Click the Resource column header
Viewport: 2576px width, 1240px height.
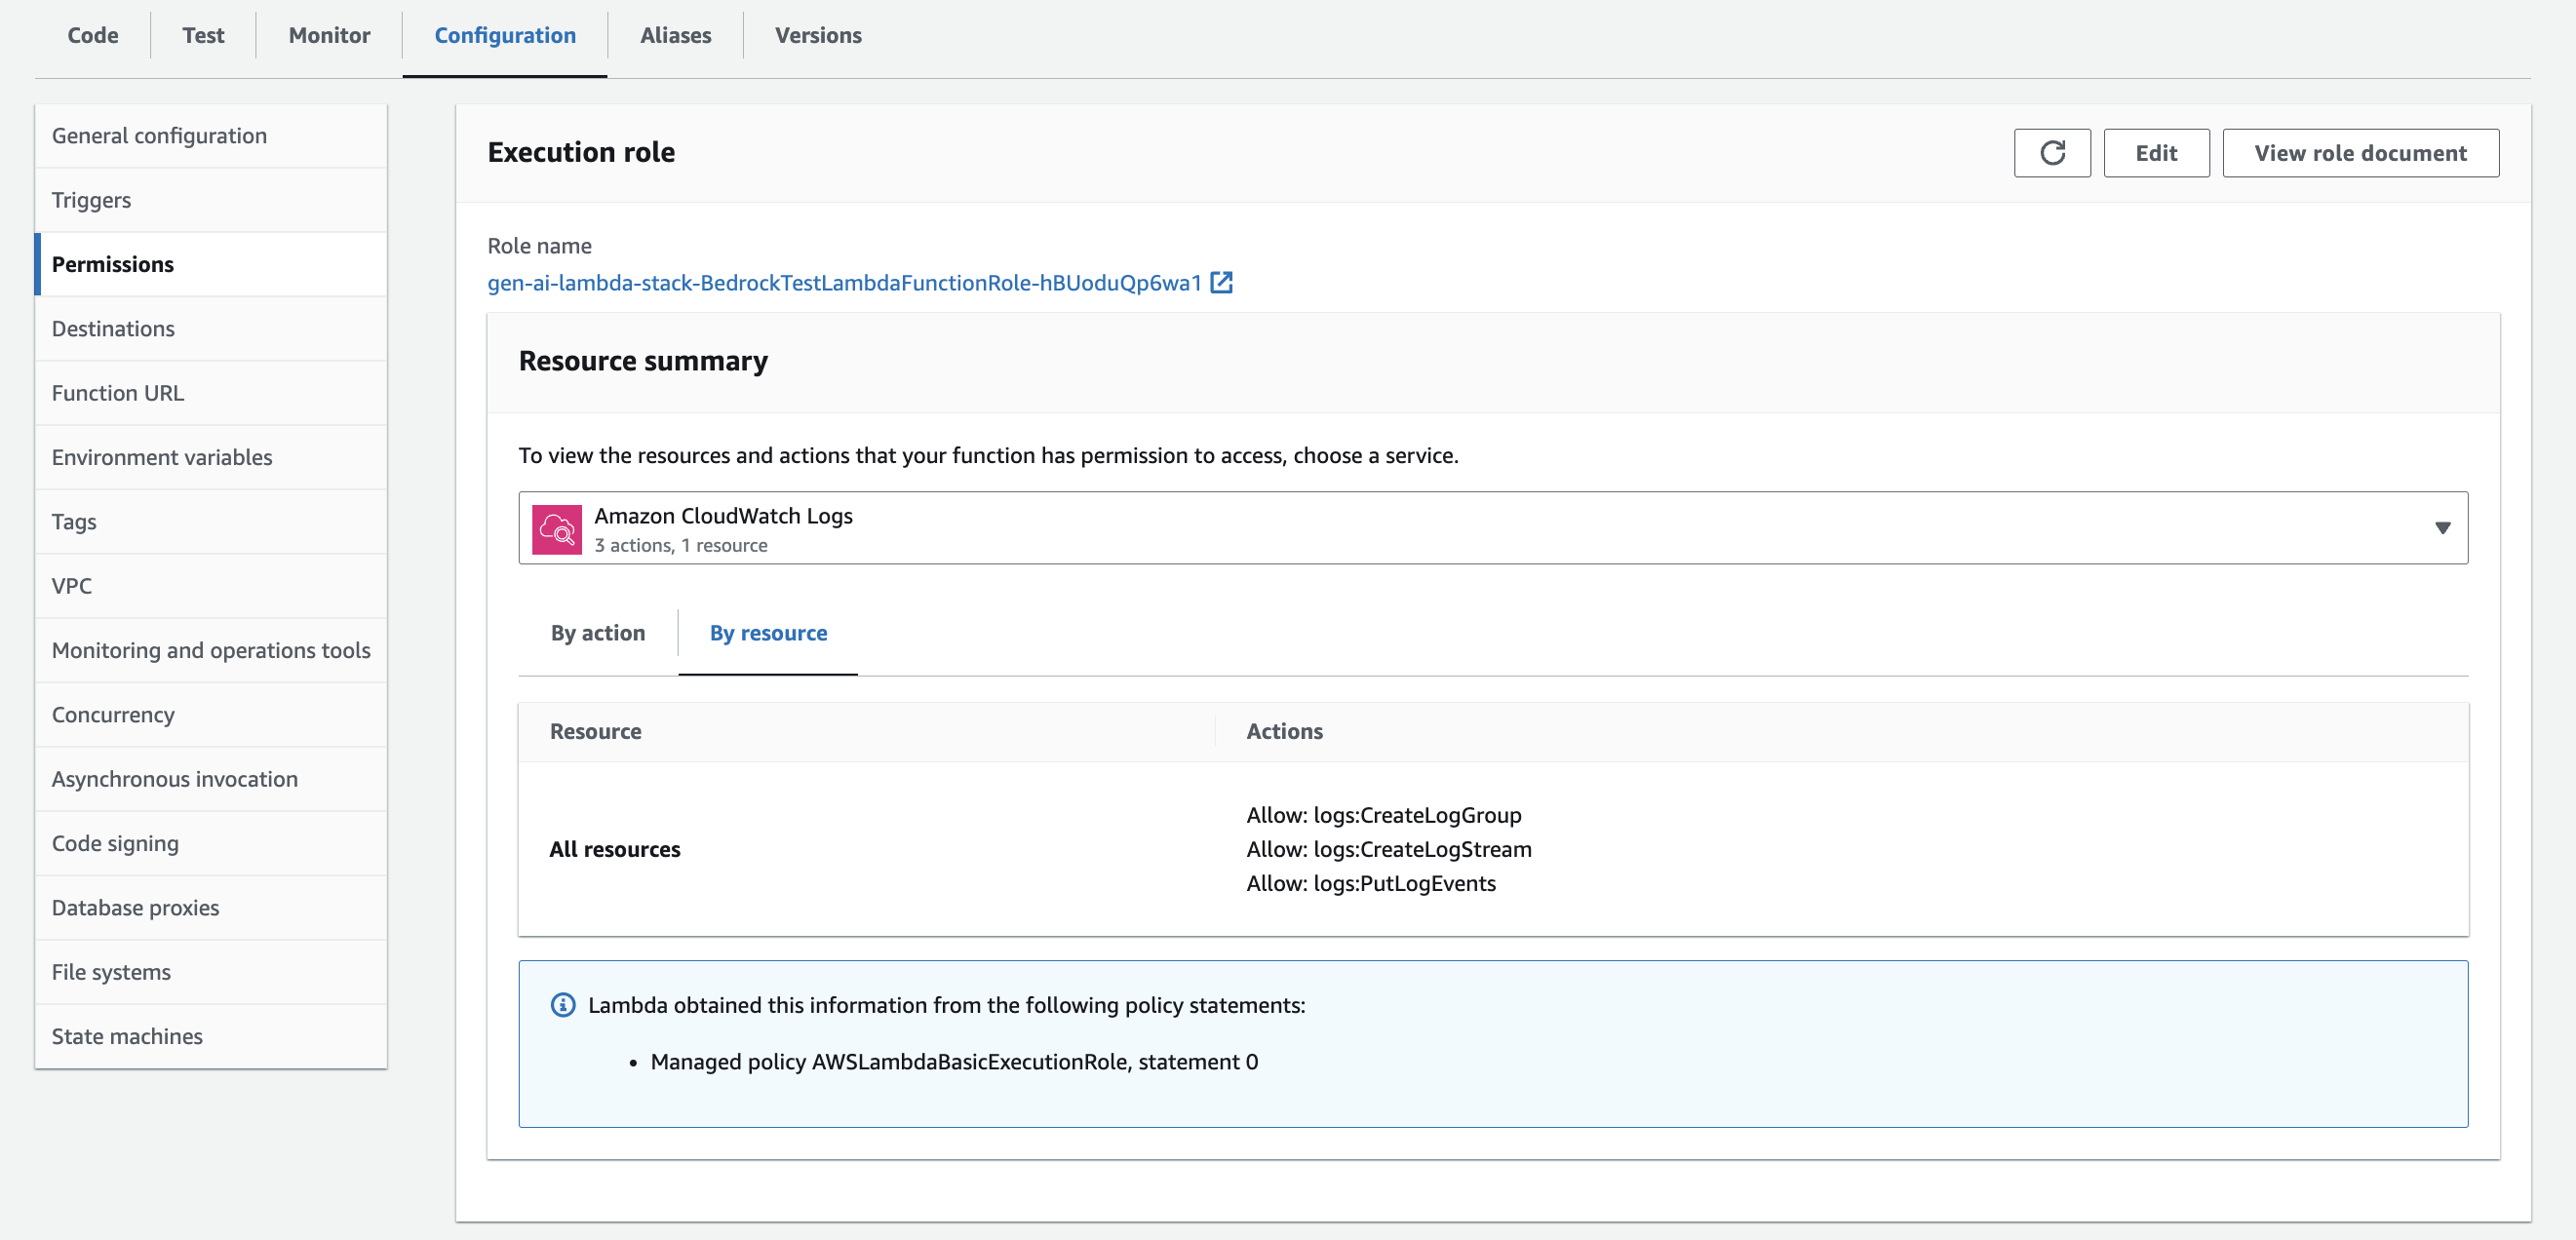(595, 731)
